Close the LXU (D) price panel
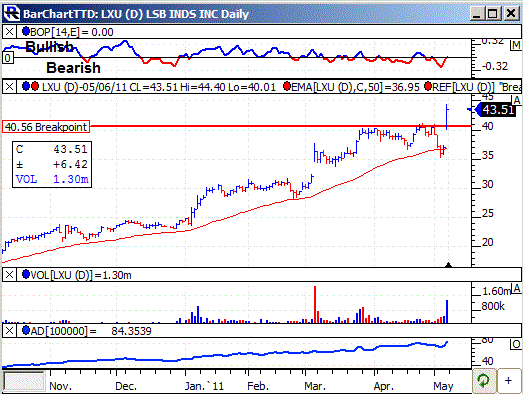 tap(9, 87)
